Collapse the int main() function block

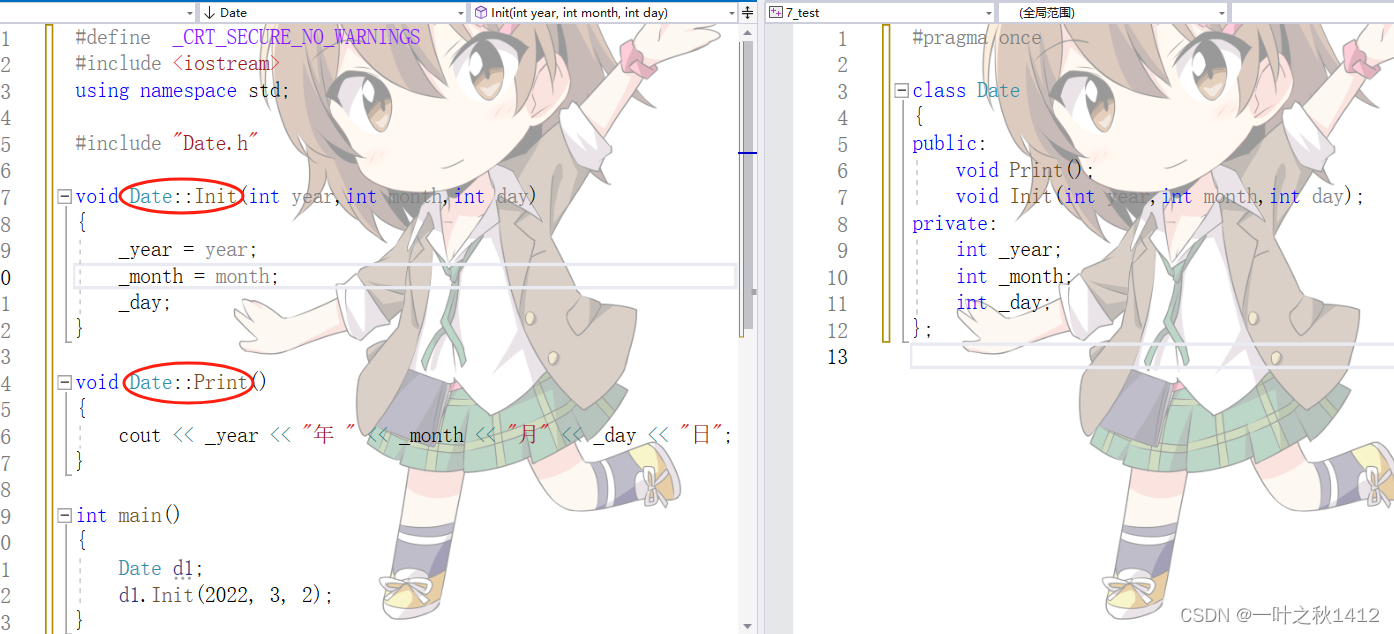click(x=65, y=515)
